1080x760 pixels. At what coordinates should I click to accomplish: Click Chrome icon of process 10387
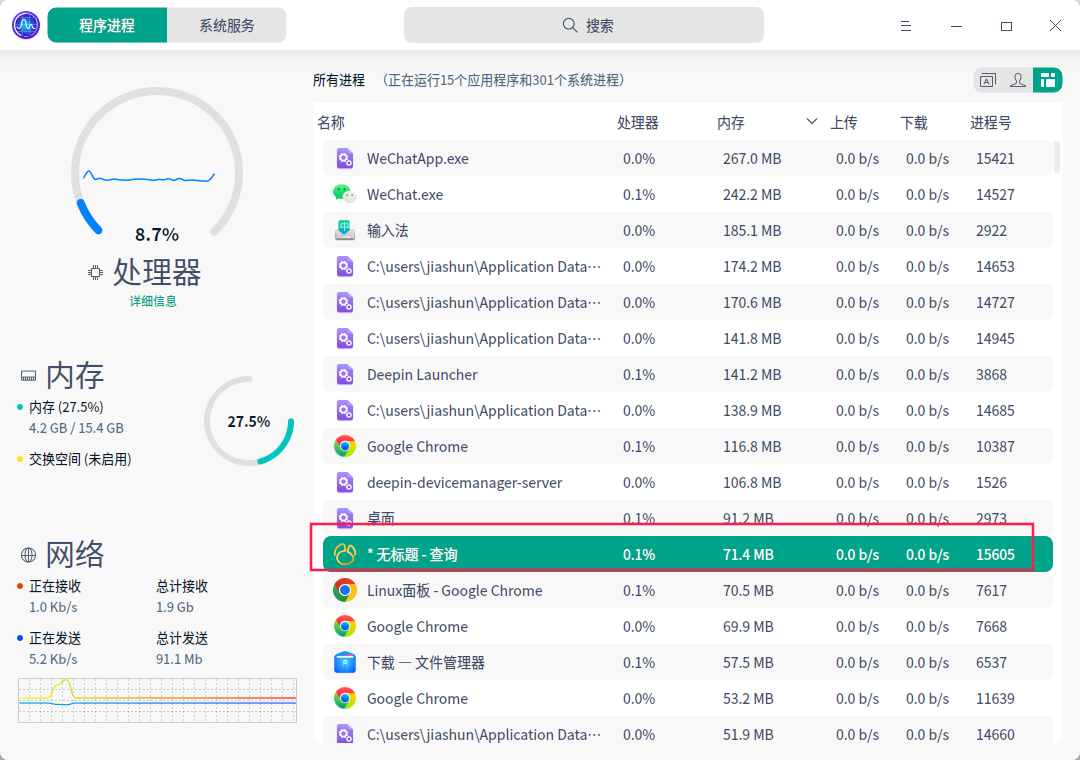345,446
